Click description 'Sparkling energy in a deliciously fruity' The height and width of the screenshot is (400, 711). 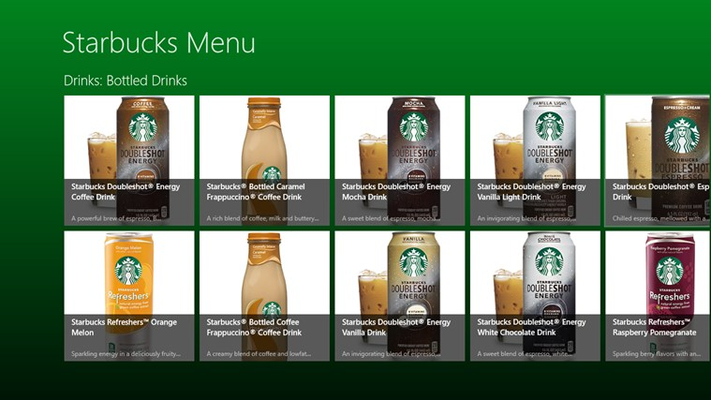tap(126, 354)
